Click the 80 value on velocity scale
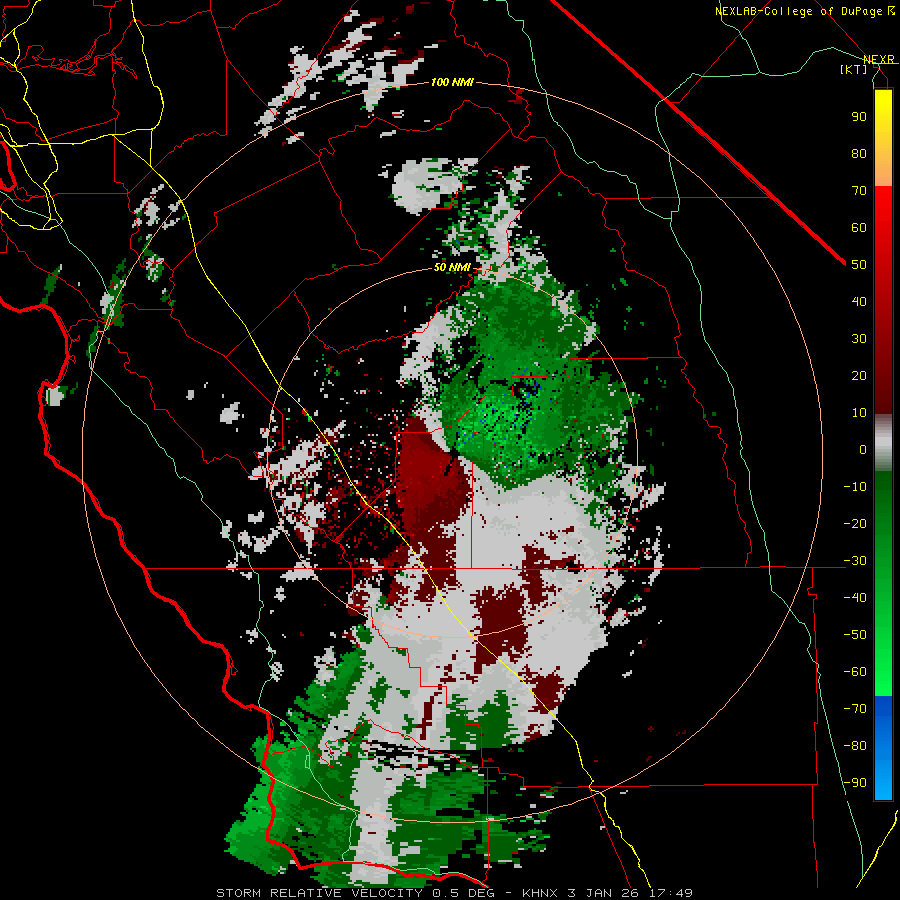This screenshot has height=900, width=900. [x=859, y=154]
